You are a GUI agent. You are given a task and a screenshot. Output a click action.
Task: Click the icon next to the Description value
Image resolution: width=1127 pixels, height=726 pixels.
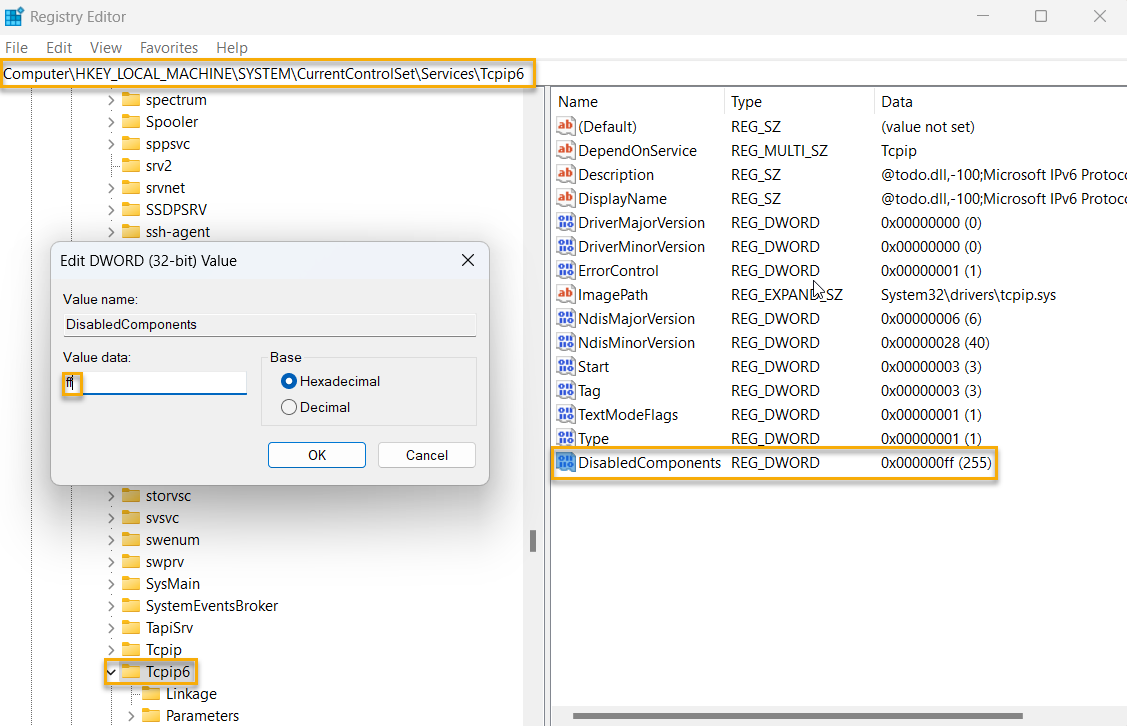pos(565,174)
